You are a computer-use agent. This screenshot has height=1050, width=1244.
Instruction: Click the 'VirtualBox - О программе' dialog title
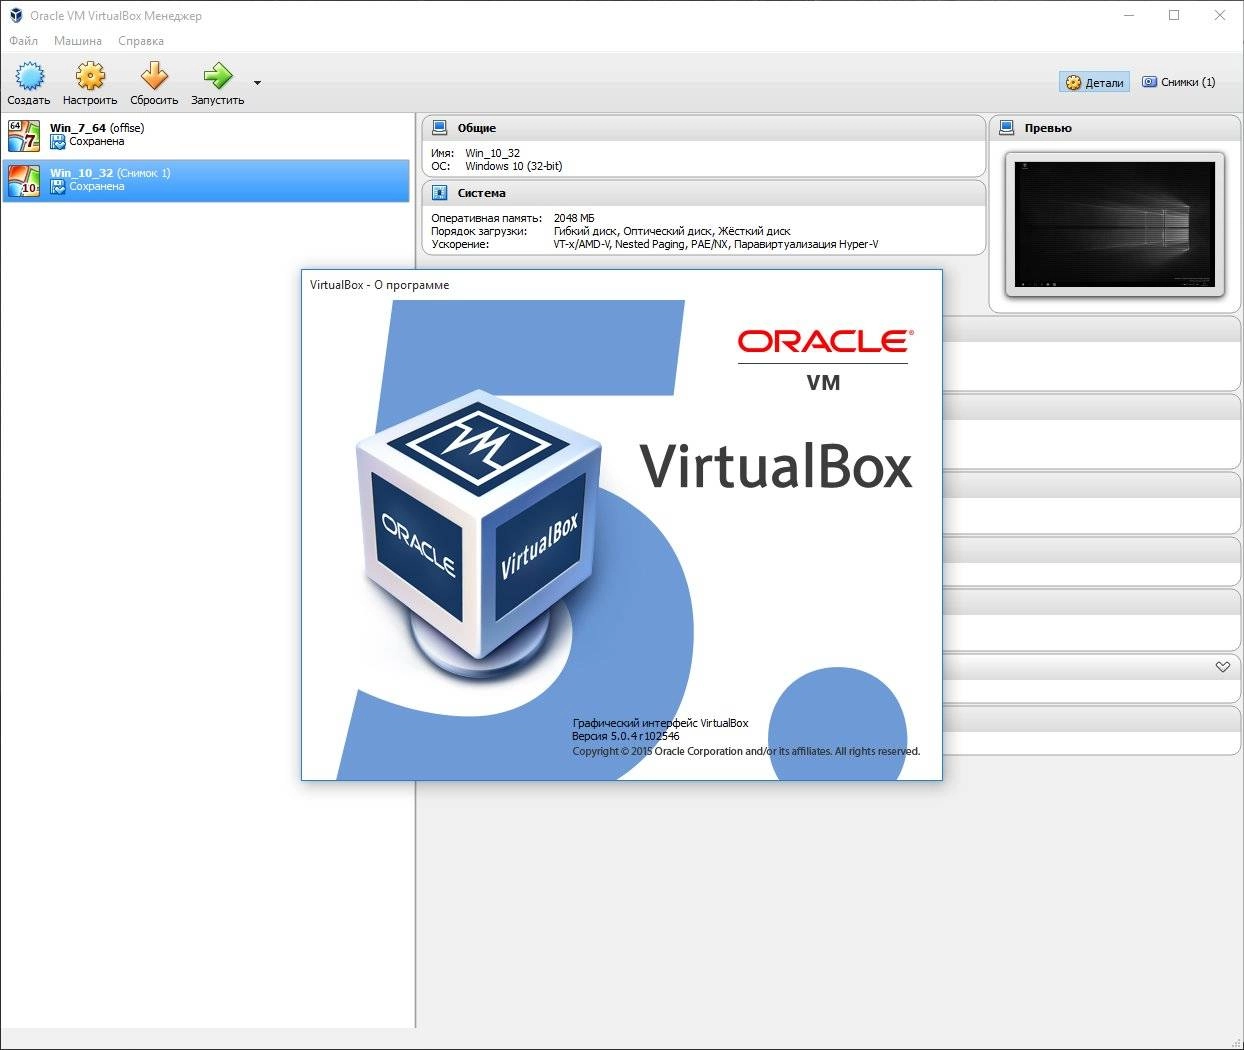point(380,285)
